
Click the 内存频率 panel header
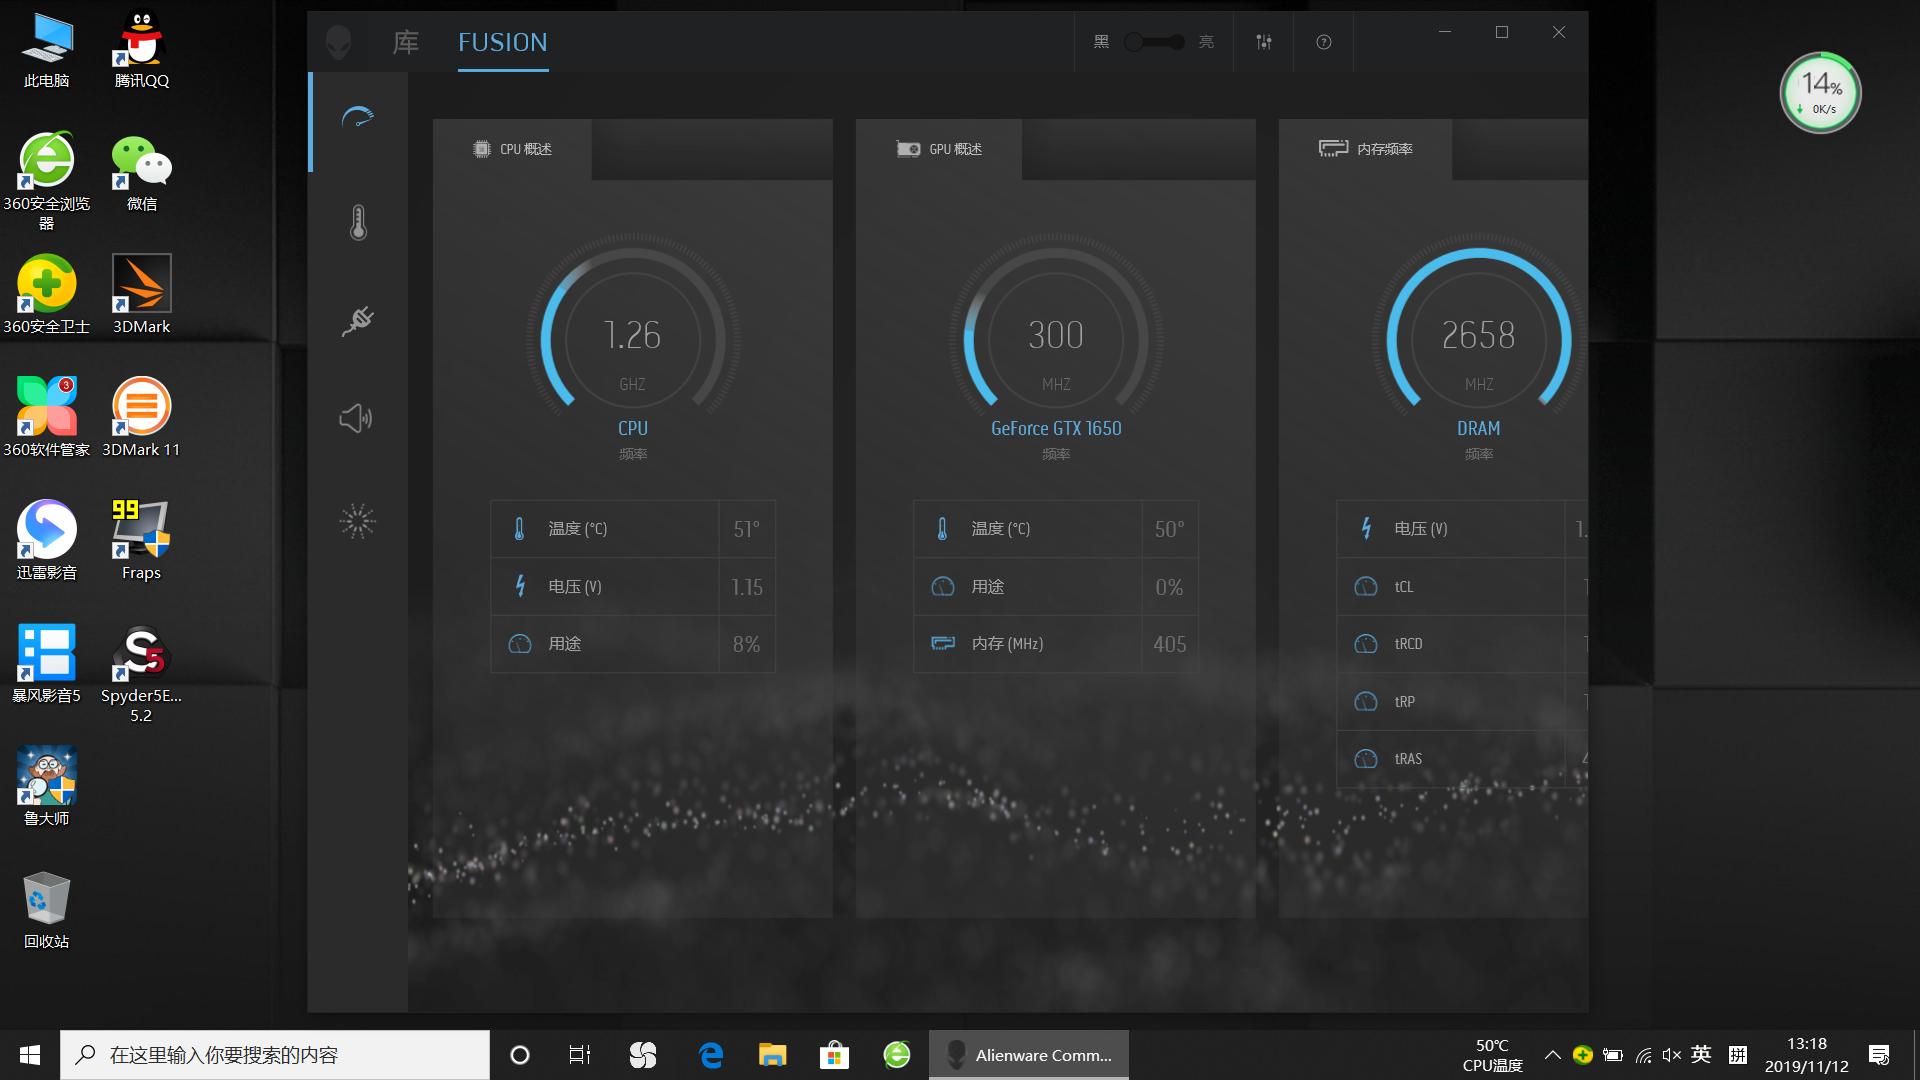pyautogui.click(x=1366, y=149)
